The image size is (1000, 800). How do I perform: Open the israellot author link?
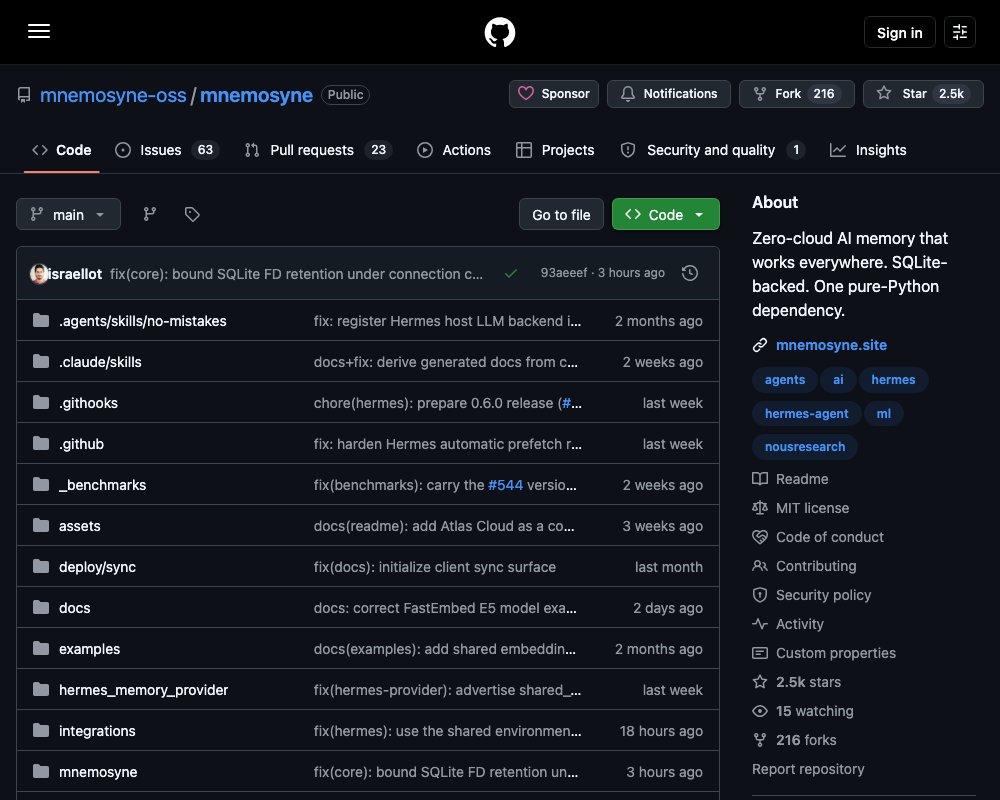point(75,274)
